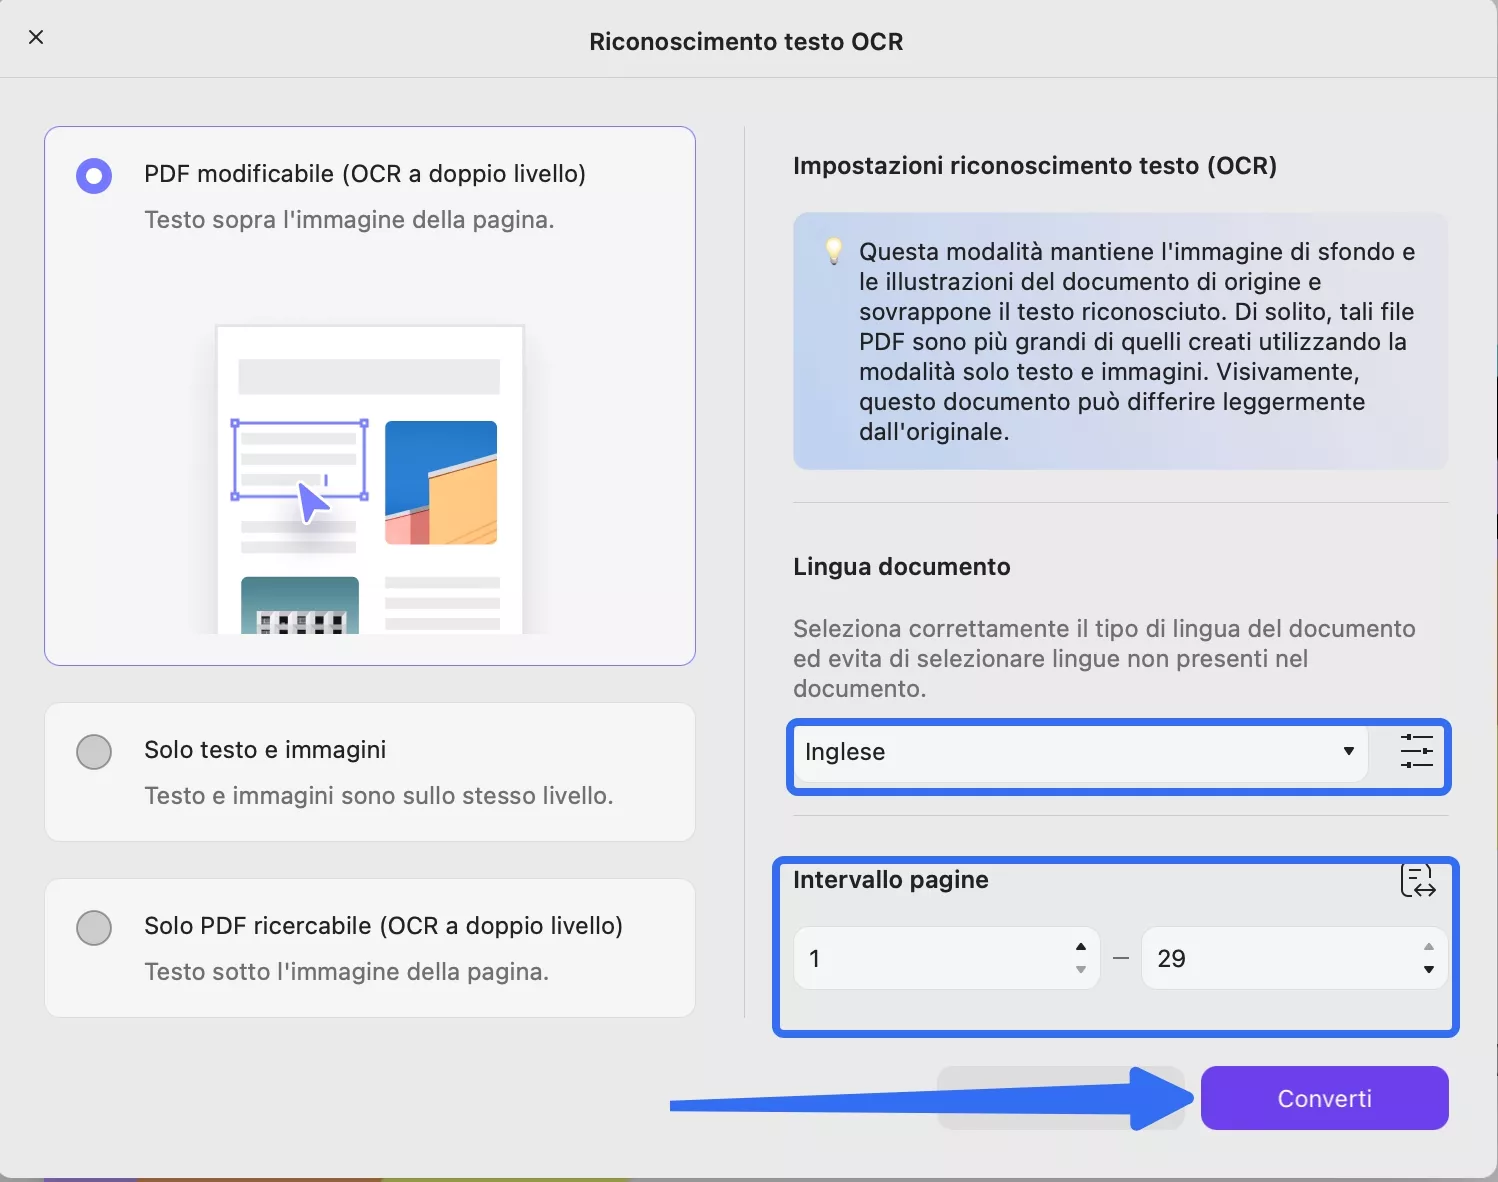Click the Impostazioni riconoscimento testo heading

1035,165
